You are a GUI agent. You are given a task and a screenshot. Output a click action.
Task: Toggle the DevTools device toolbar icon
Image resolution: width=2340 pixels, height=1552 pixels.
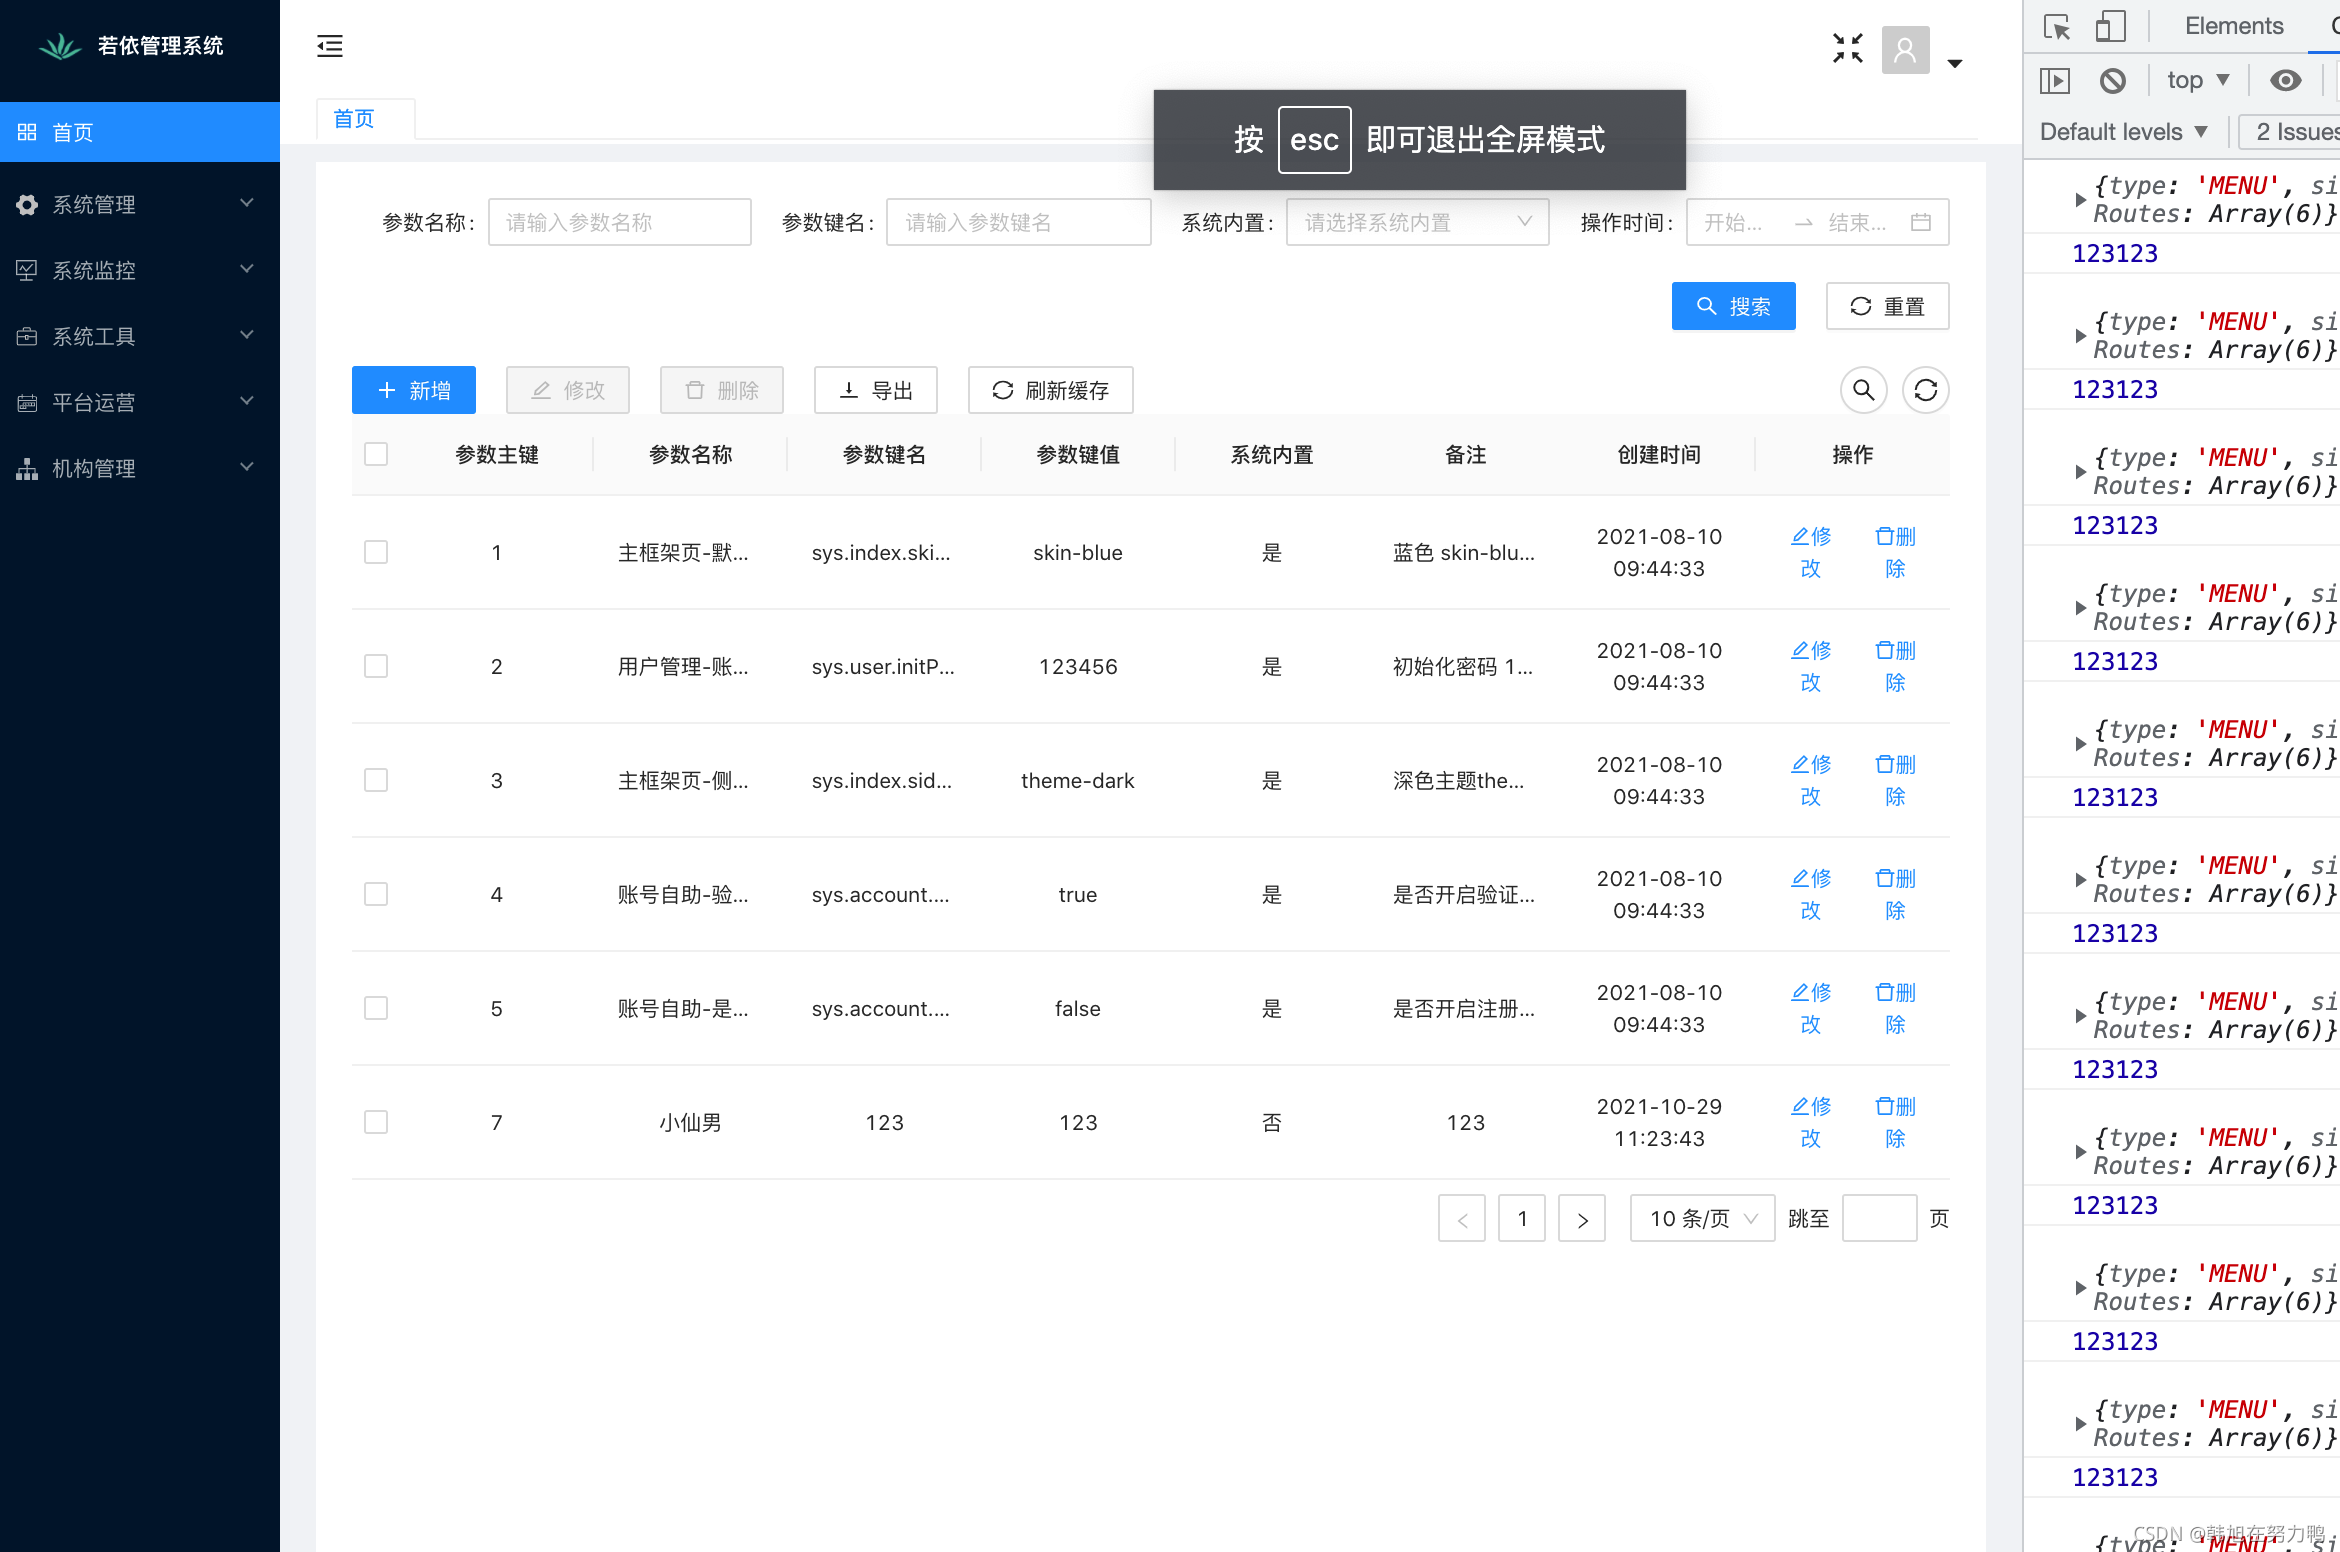tap(2111, 27)
